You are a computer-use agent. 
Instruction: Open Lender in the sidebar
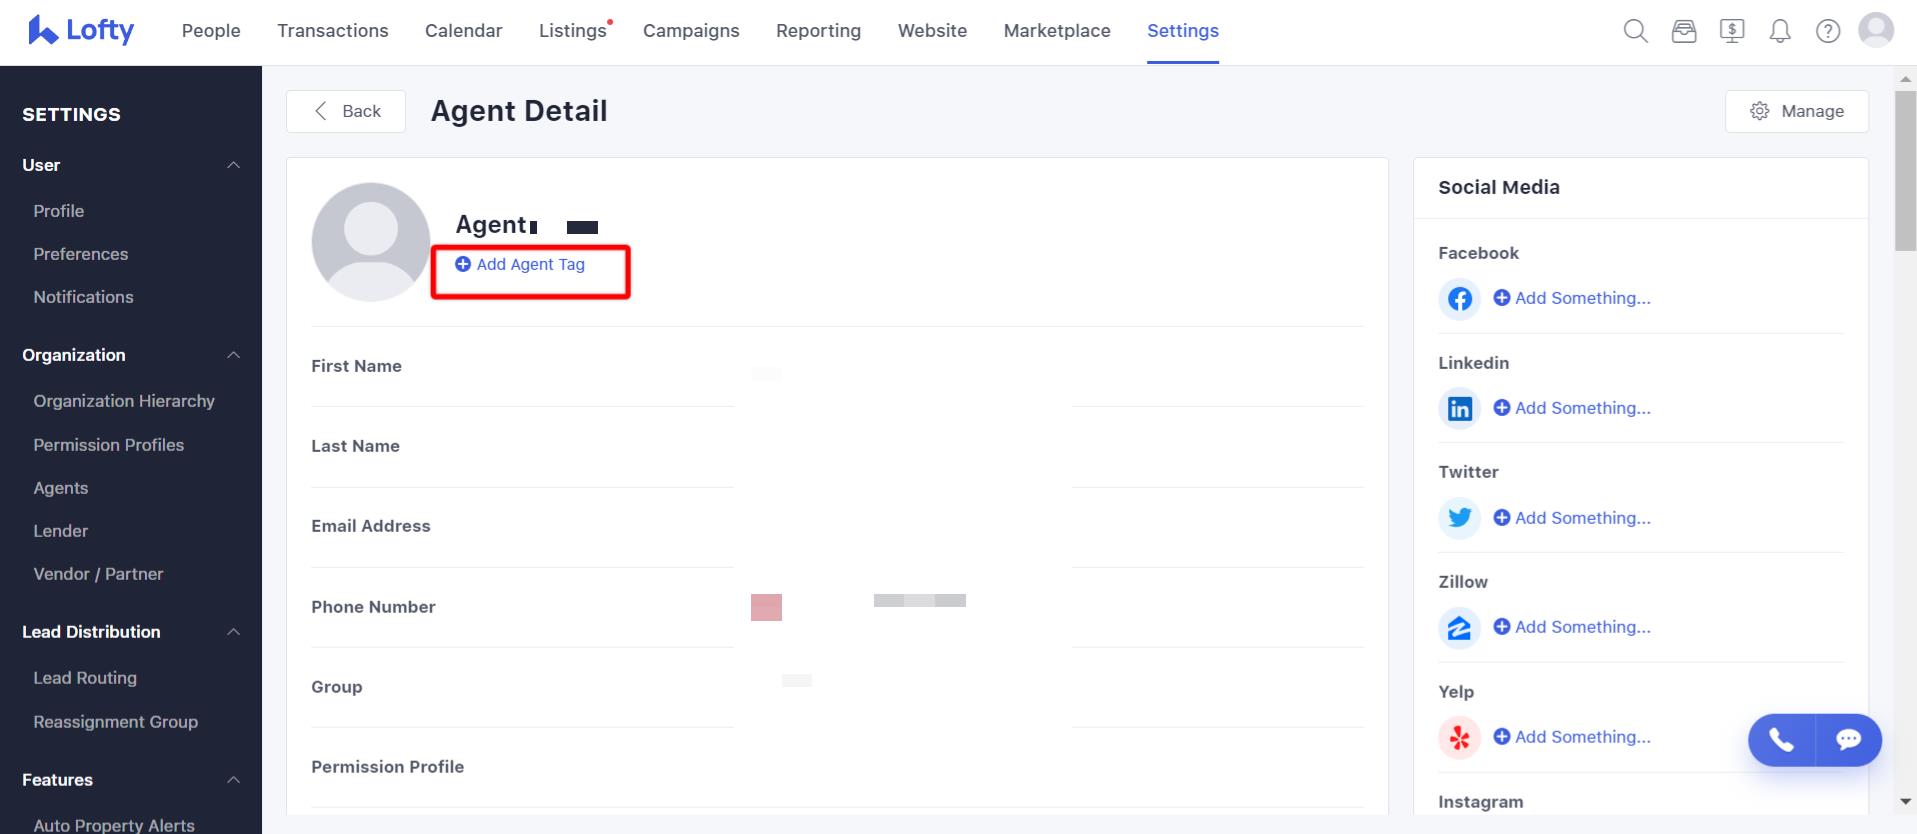click(x=61, y=531)
